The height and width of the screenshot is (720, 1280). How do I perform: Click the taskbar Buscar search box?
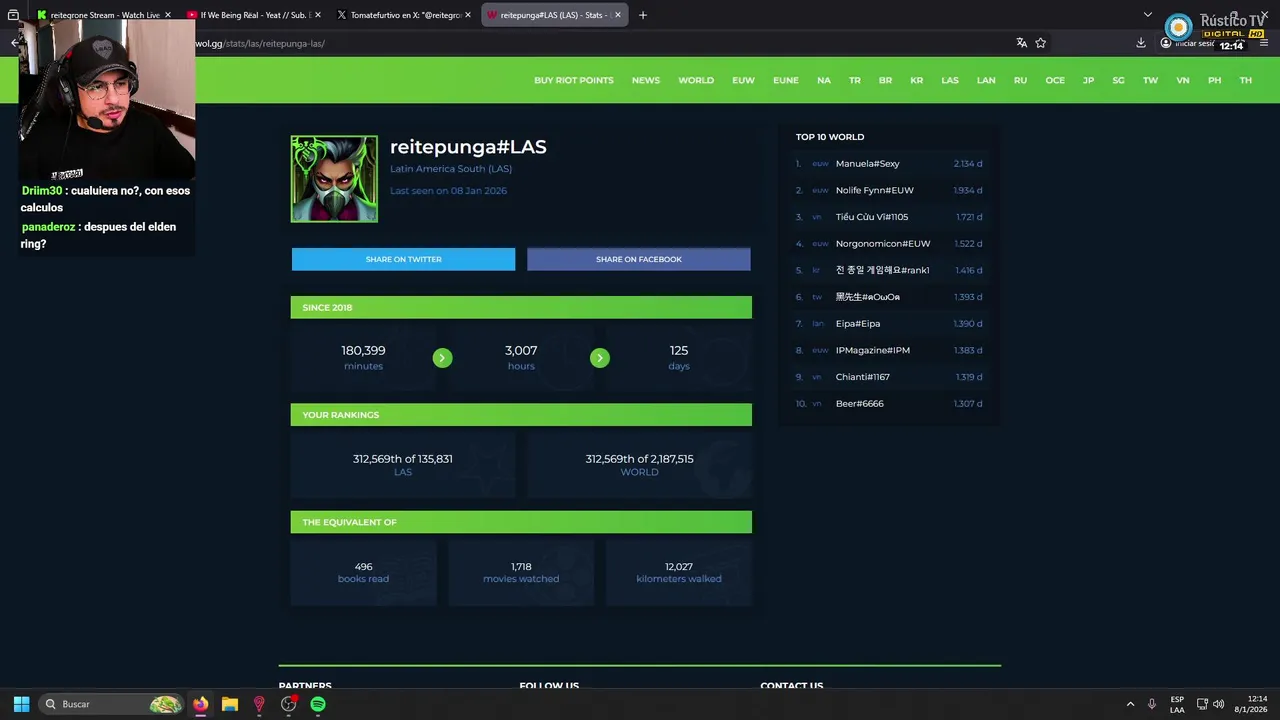point(112,704)
